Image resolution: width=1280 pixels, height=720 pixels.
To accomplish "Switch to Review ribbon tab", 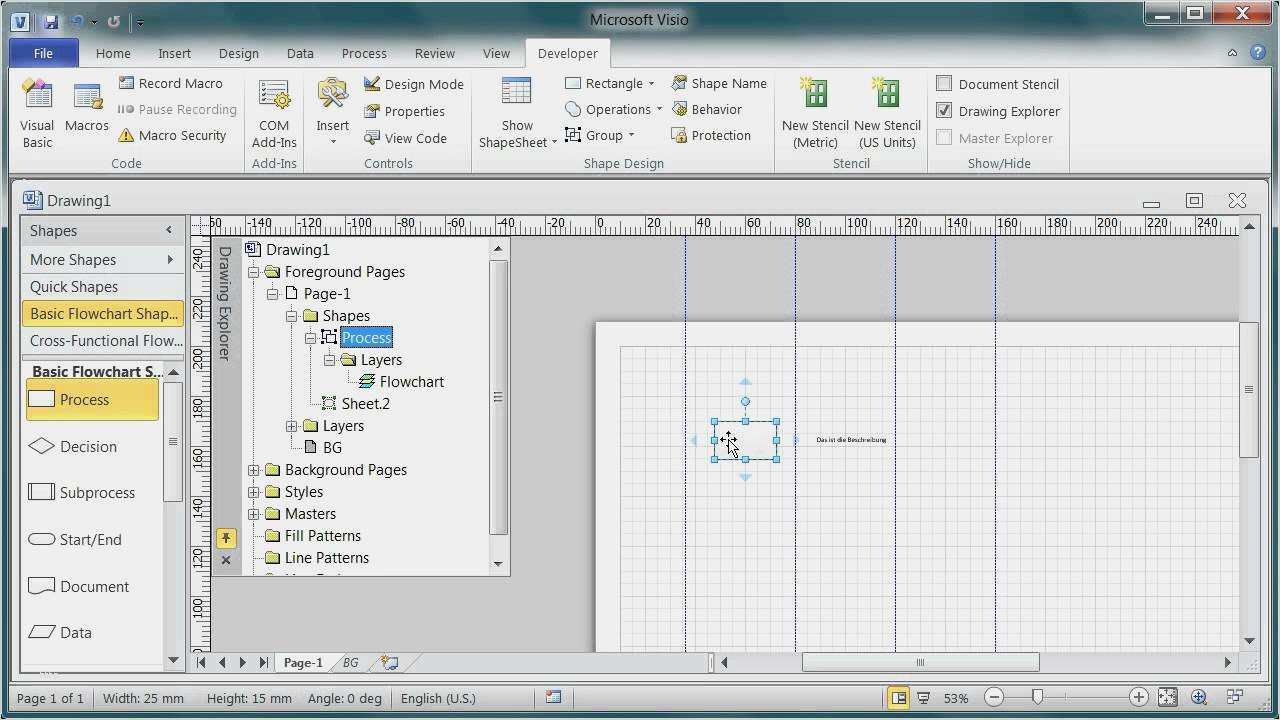I will pos(435,53).
